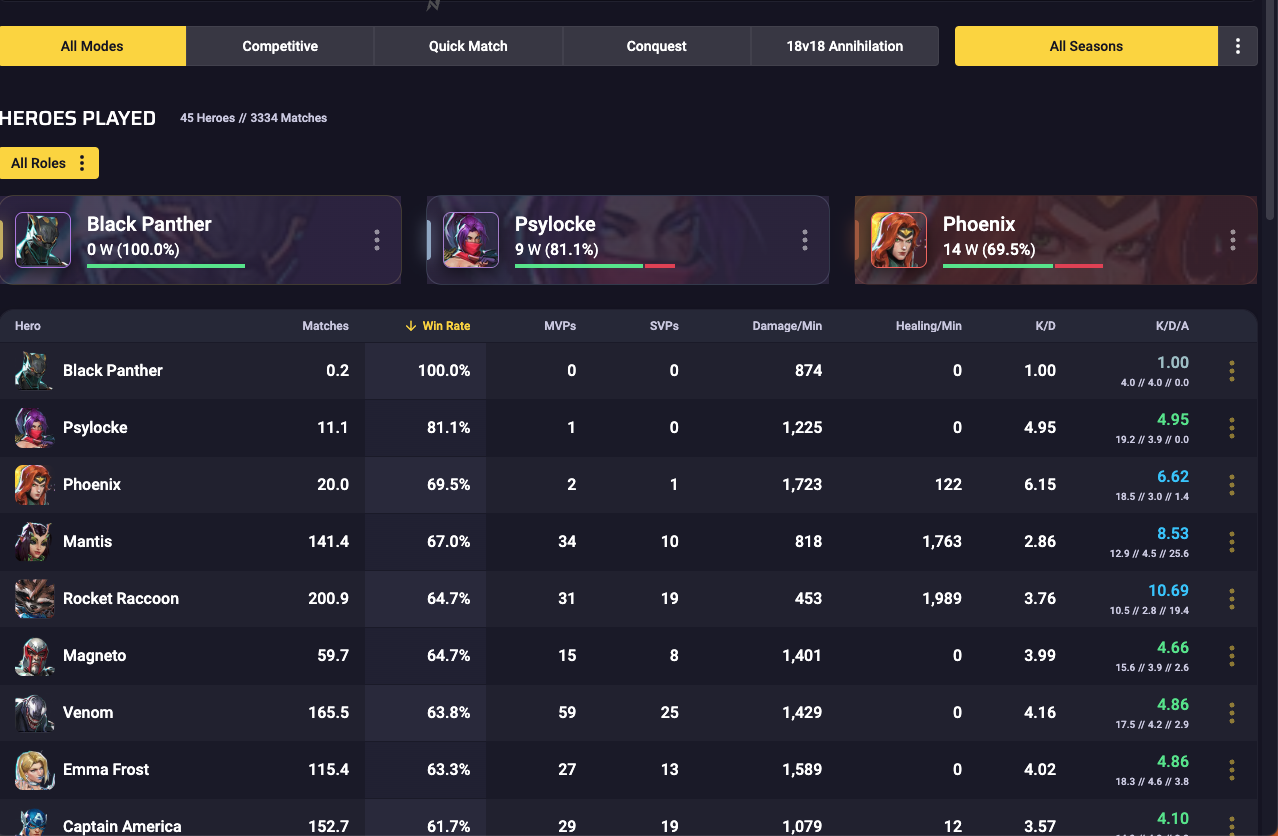Click the Mantis hero name
This screenshot has height=836, width=1278.
point(88,542)
